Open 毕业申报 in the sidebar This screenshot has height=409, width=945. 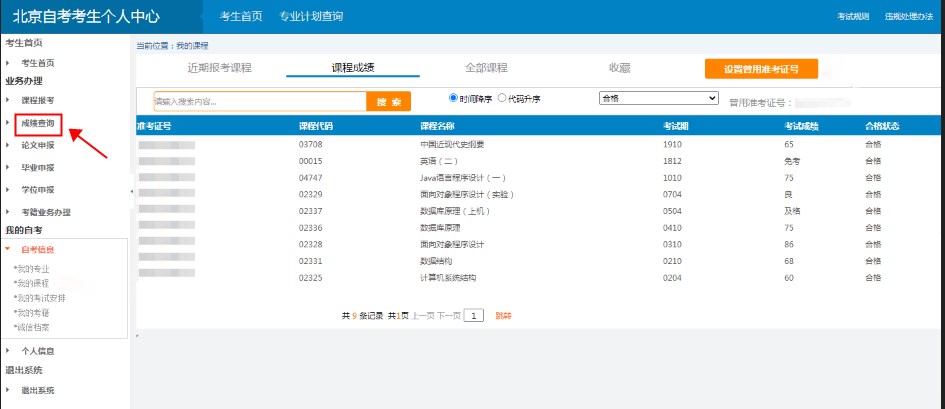[x=38, y=168]
